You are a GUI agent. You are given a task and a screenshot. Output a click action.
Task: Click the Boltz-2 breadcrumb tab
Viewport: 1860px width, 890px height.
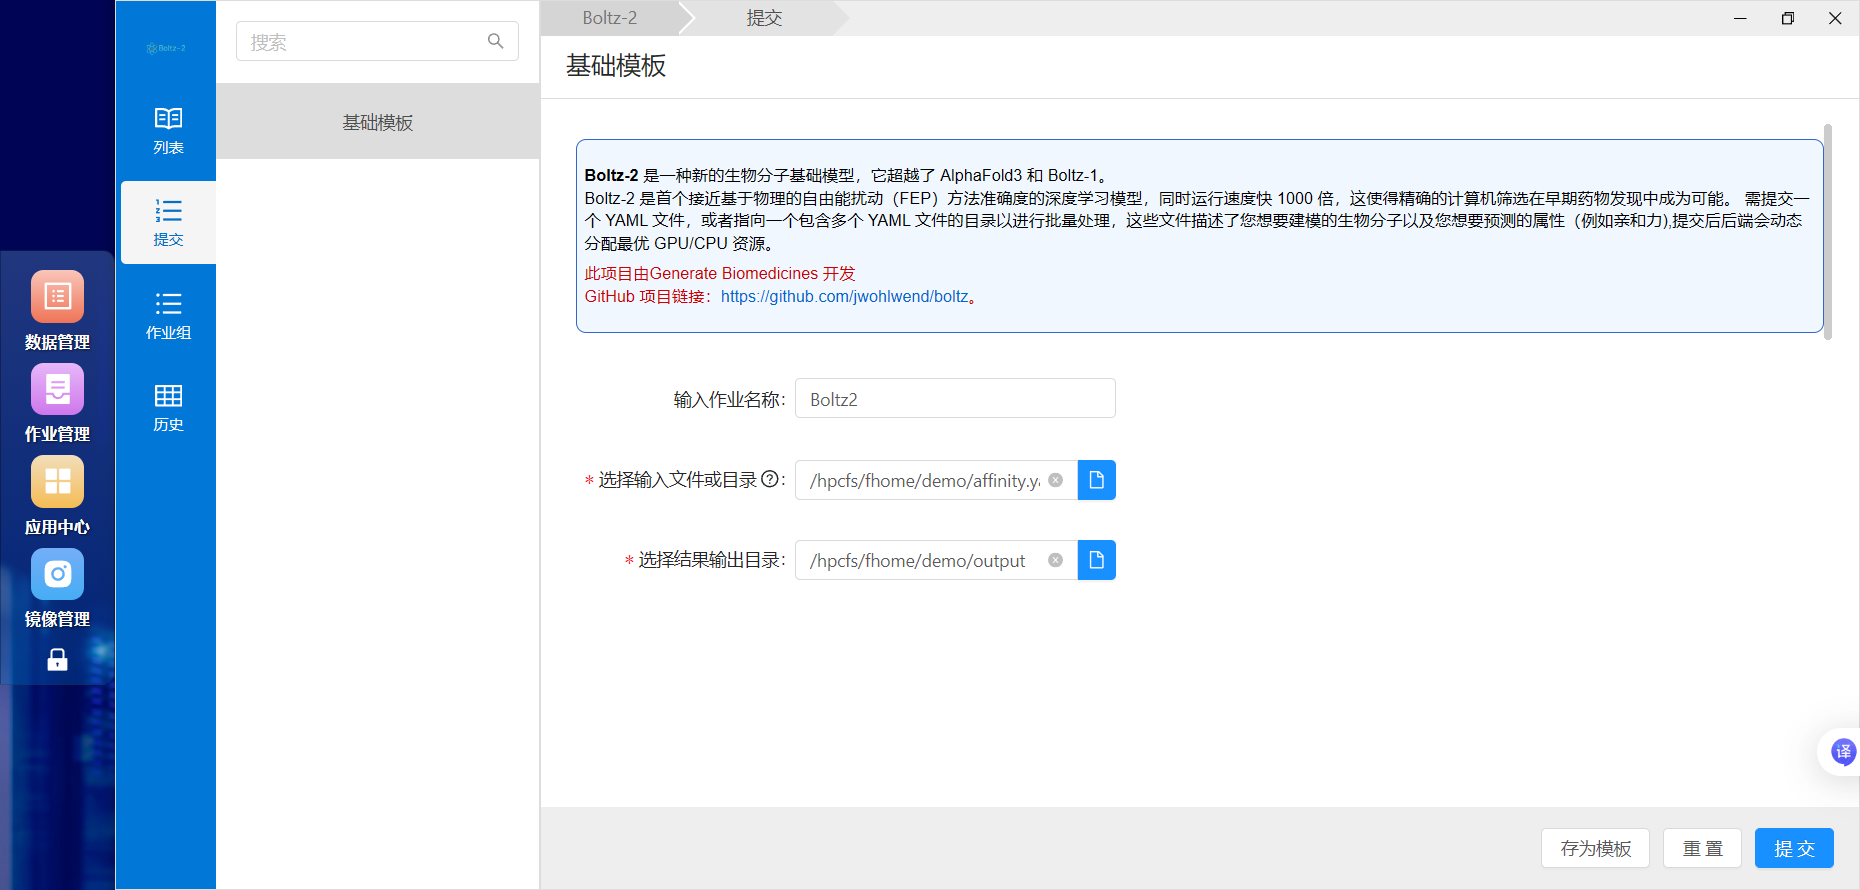[610, 18]
